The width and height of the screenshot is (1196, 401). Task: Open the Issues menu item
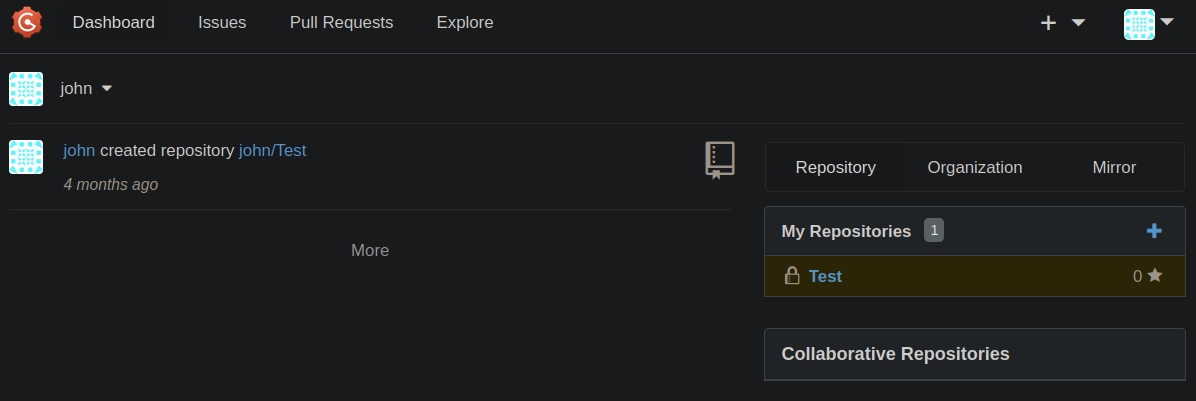(x=222, y=22)
